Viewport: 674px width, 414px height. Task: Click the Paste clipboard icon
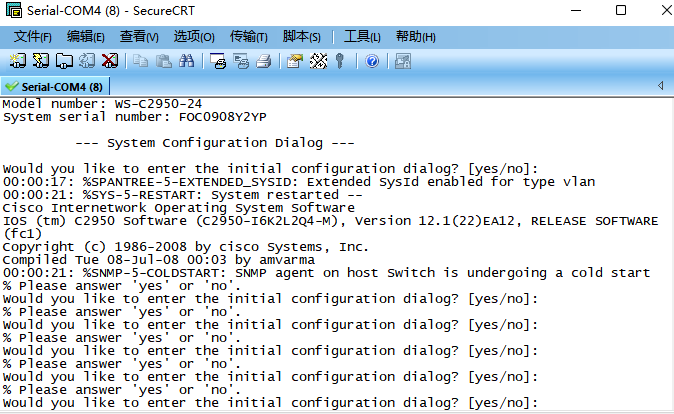[x=163, y=61]
